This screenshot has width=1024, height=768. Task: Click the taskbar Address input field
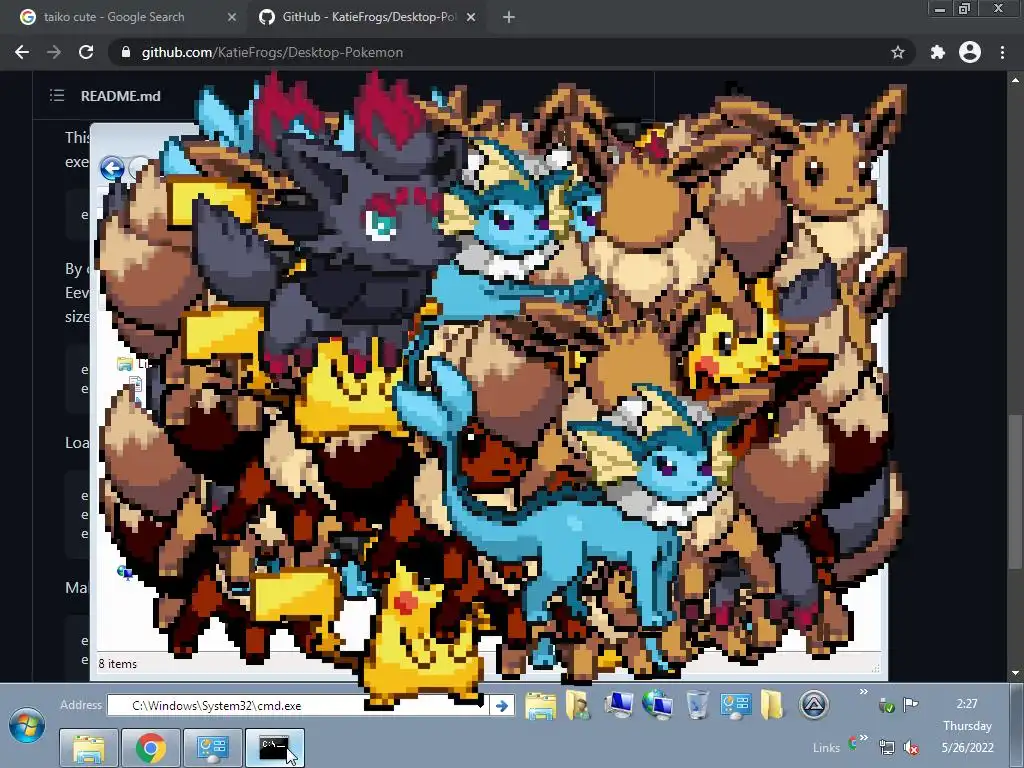pos(298,705)
